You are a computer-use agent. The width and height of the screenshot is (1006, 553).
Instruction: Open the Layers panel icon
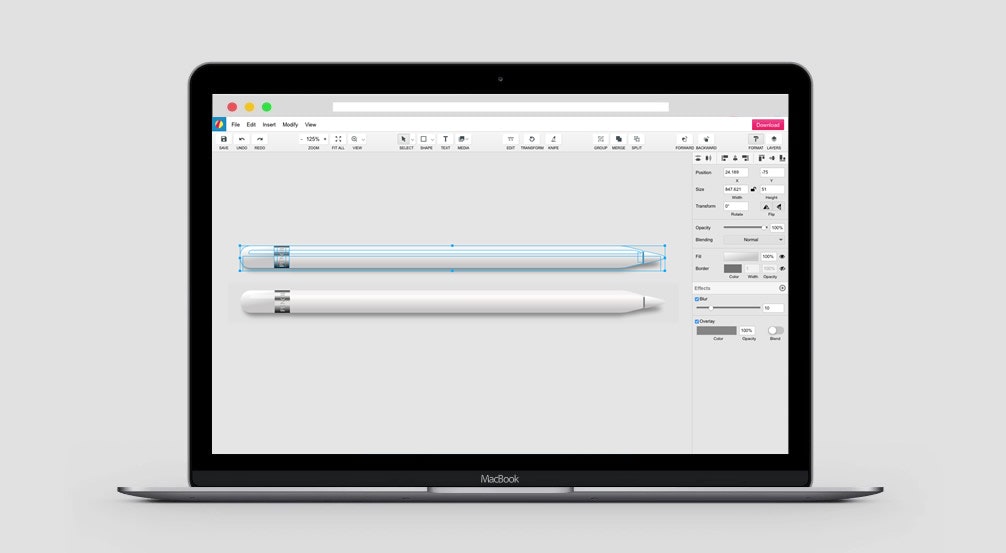click(774, 139)
